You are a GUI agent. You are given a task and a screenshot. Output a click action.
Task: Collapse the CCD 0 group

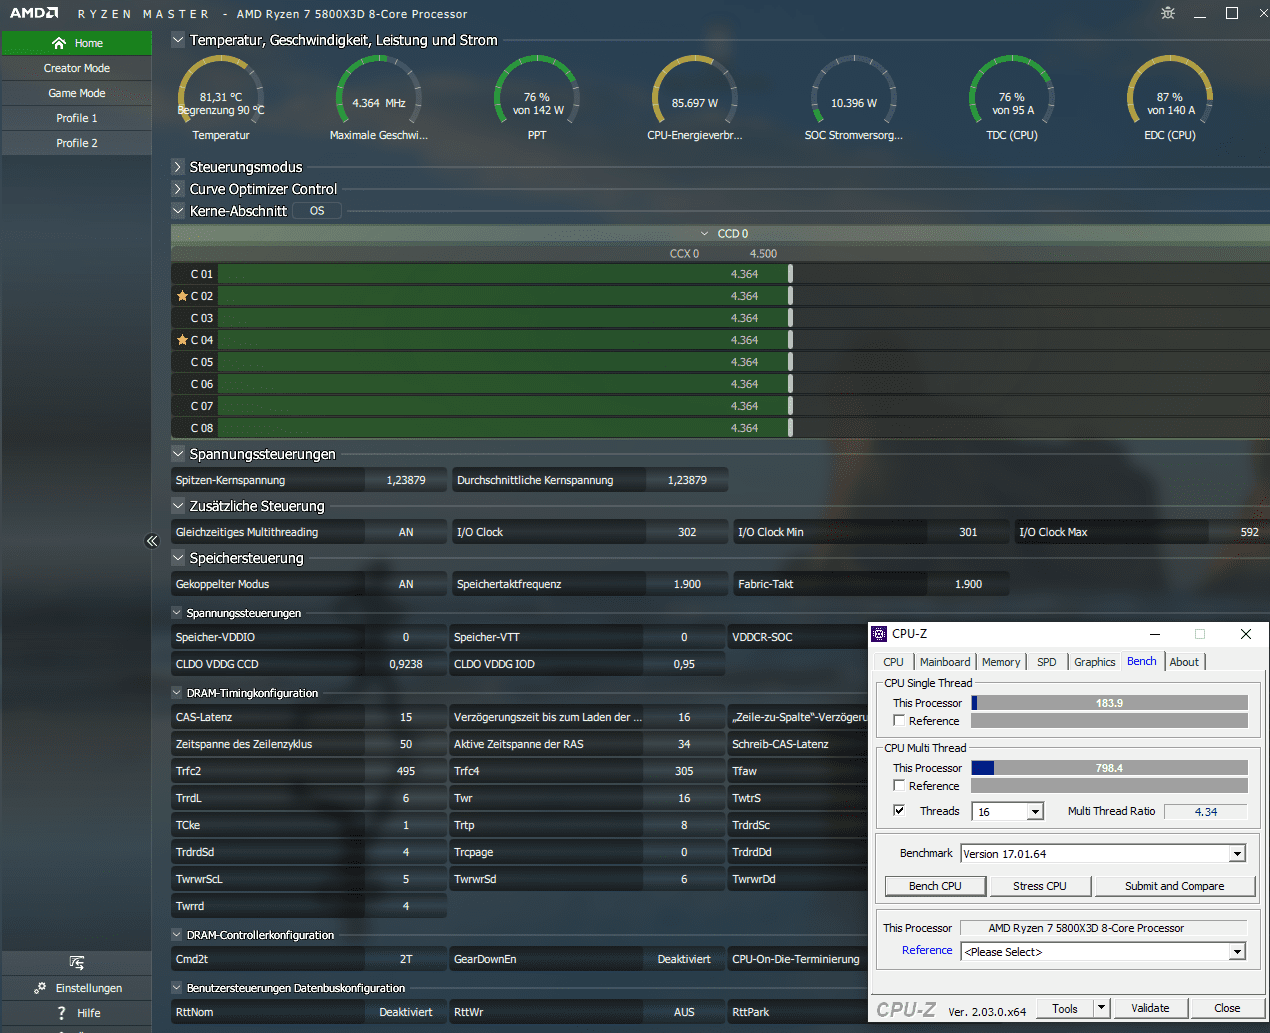click(705, 234)
